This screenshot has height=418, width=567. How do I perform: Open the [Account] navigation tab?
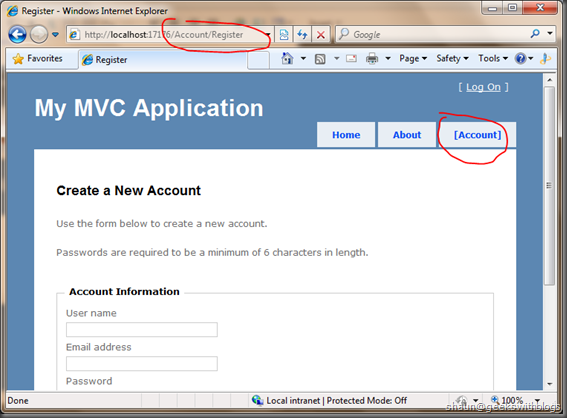pos(477,135)
